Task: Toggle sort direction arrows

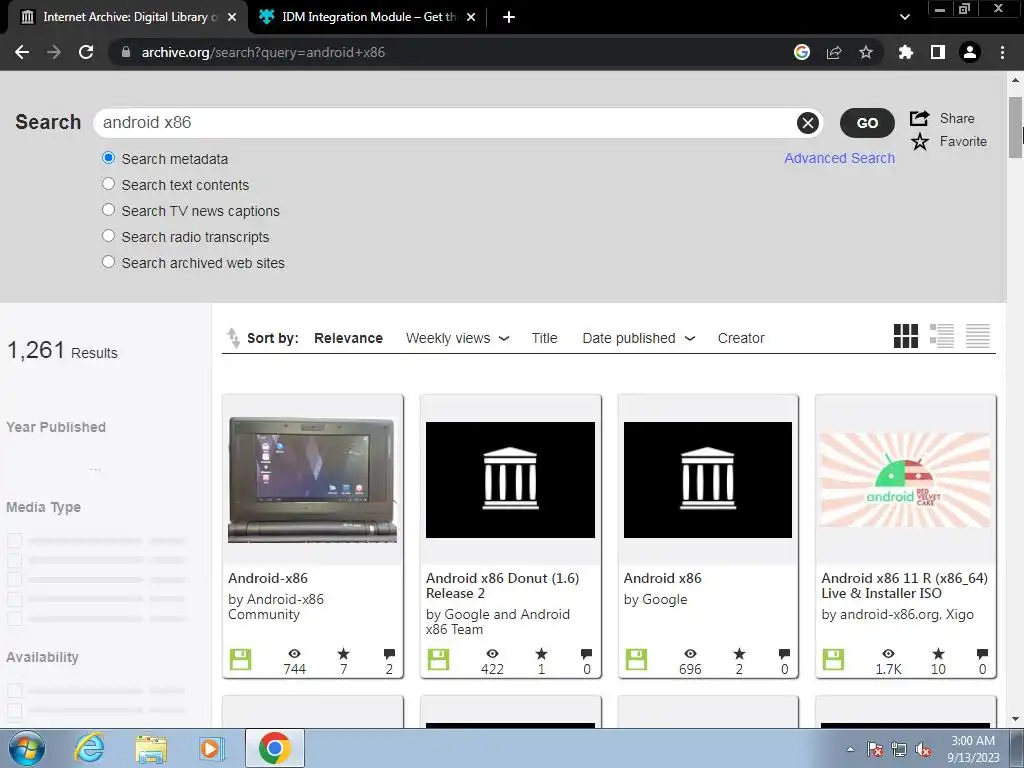Action: point(233,338)
